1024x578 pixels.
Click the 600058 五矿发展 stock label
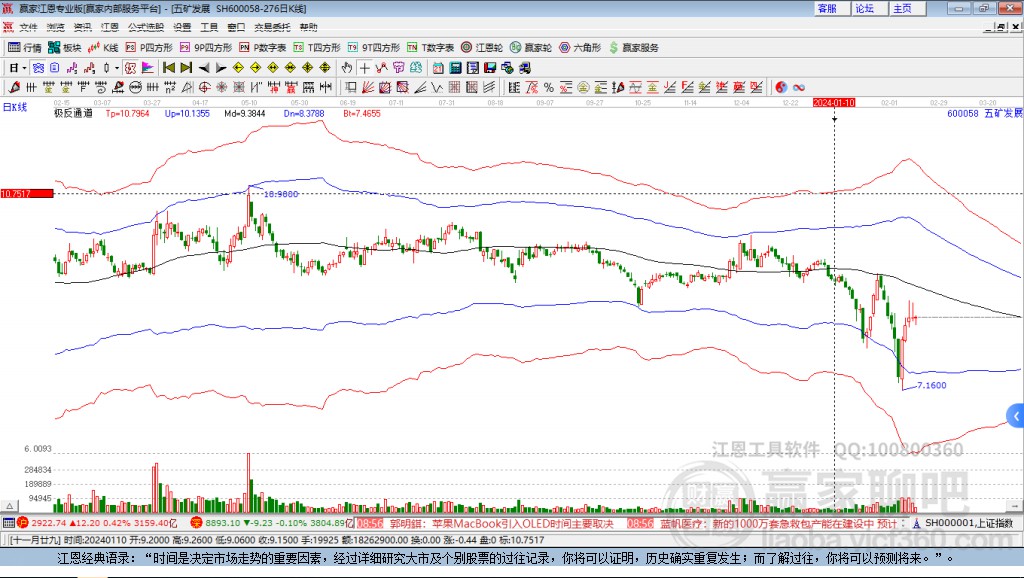(985, 113)
